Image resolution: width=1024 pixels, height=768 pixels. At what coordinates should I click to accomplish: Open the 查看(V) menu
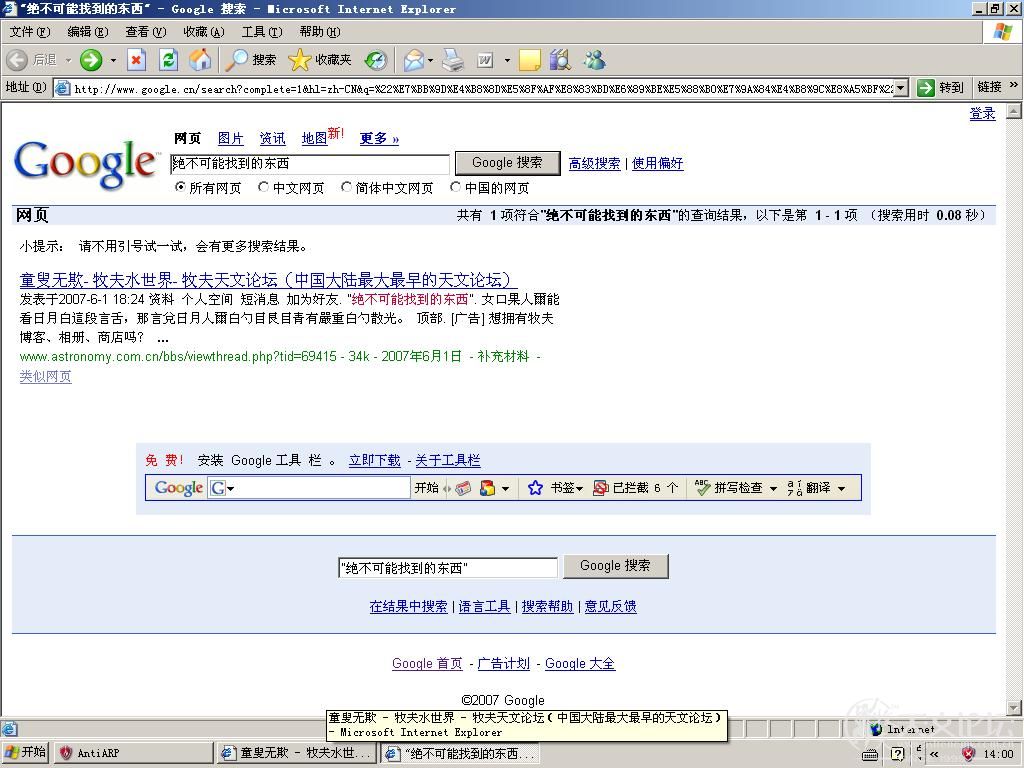click(146, 31)
